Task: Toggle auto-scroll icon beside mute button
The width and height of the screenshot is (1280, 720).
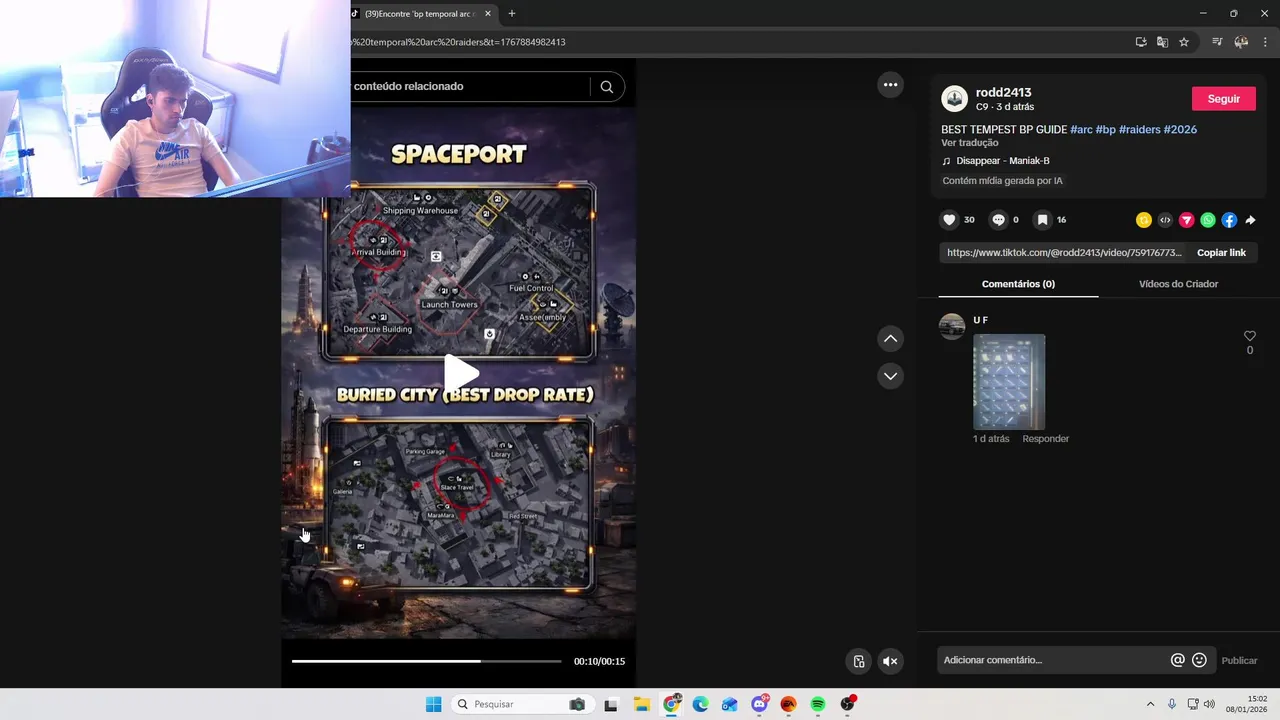Action: click(858, 661)
